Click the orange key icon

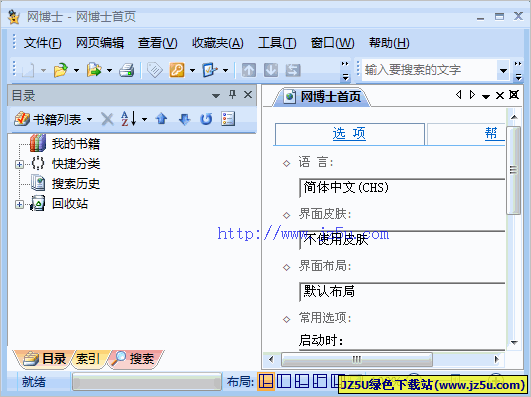177,70
